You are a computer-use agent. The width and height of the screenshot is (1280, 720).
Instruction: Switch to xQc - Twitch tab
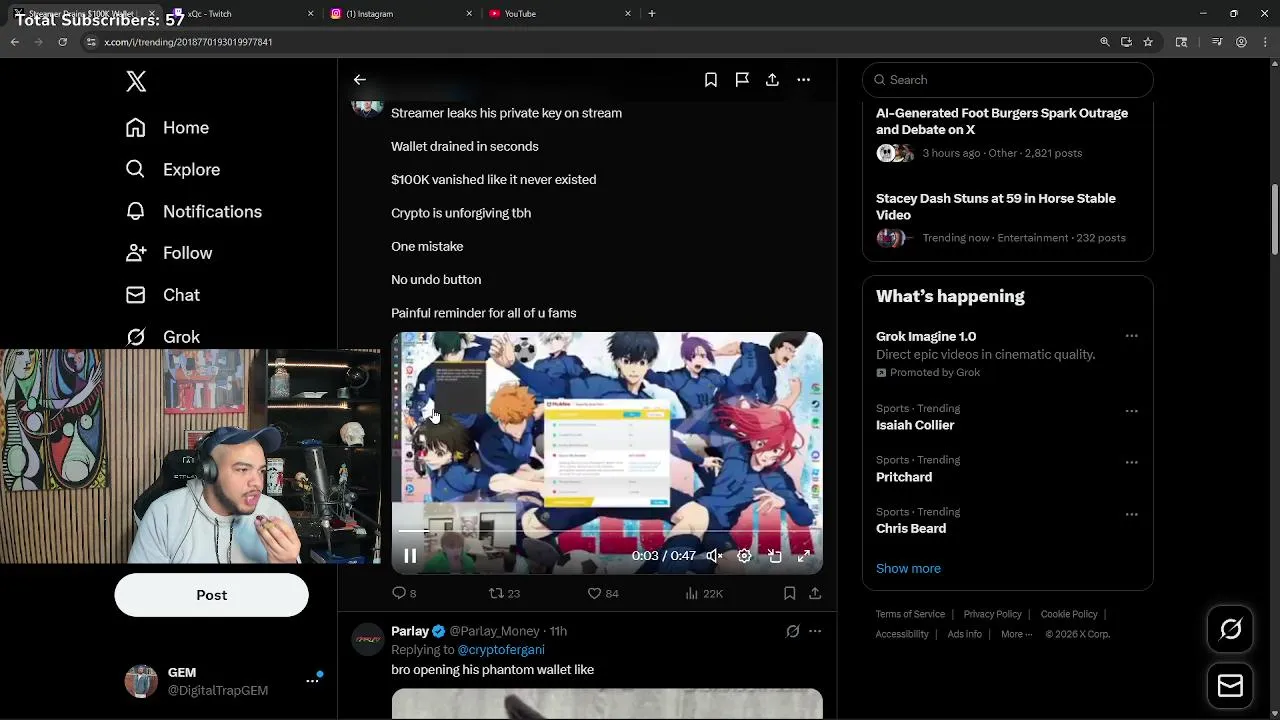pyautogui.click(x=243, y=14)
